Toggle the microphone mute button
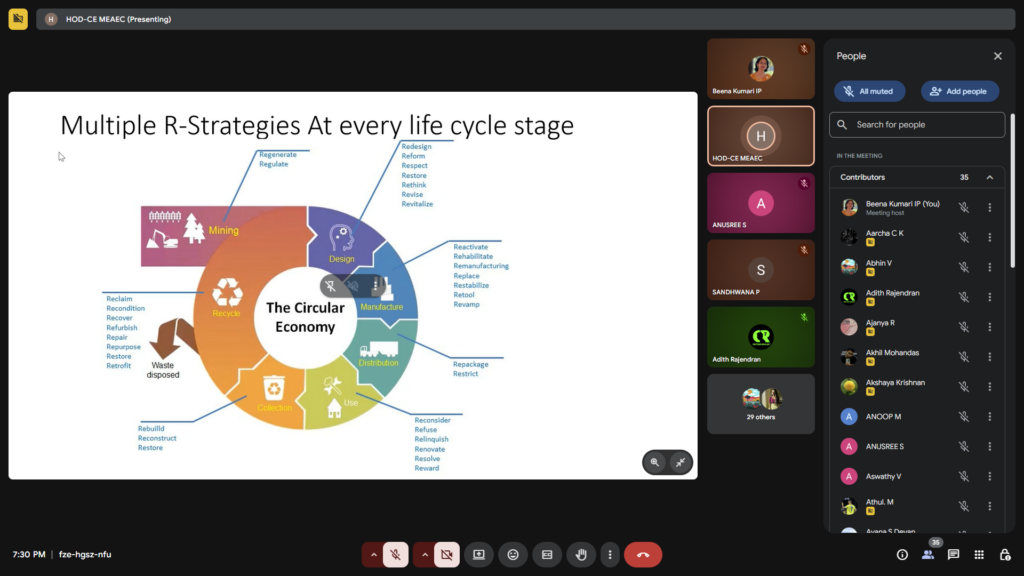 point(396,554)
